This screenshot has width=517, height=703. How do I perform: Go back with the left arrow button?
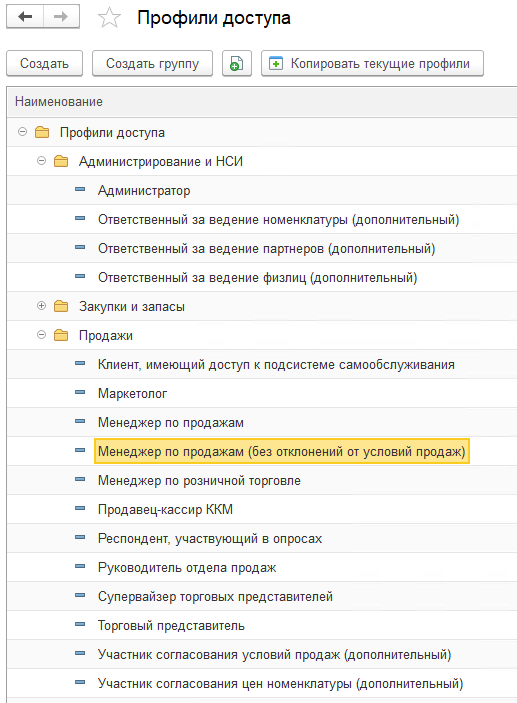[x=25, y=17]
